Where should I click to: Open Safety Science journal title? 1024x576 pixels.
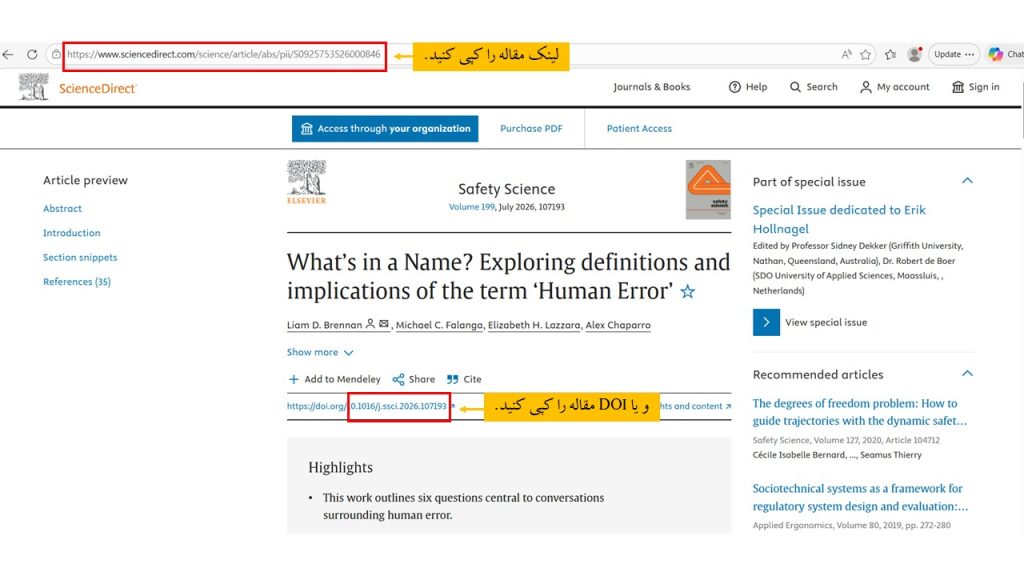(506, 189)
